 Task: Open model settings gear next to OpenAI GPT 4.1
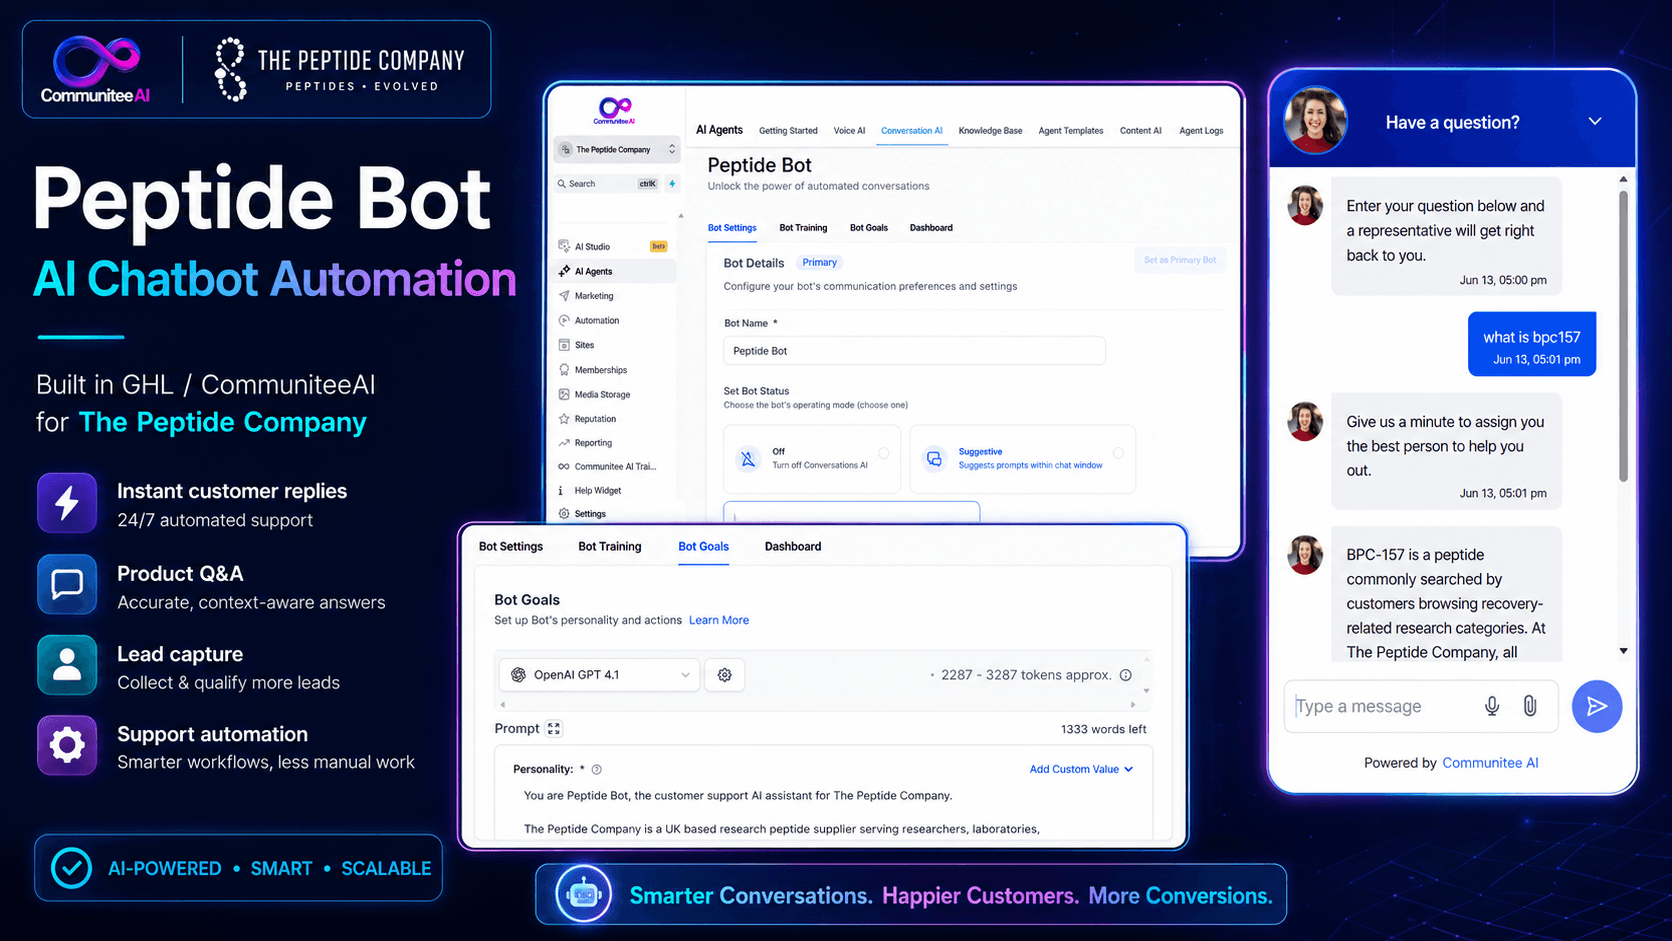(725, 675)
